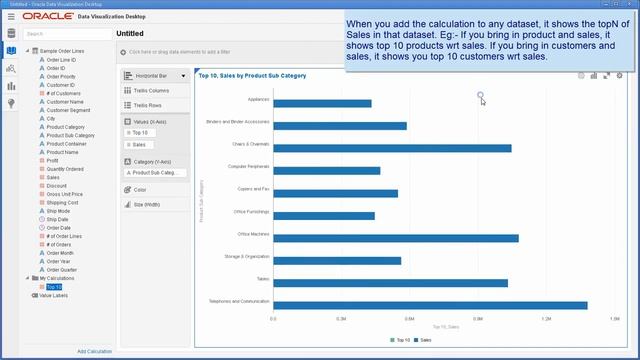The width and height of the screenshot is (640, 360).
Task: Select the Top 10 calculation item
Action: 54,287
